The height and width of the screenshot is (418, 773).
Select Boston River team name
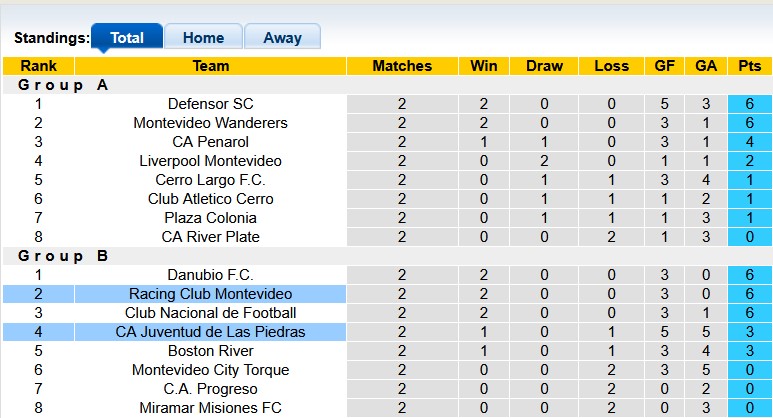tap(210, 351)
